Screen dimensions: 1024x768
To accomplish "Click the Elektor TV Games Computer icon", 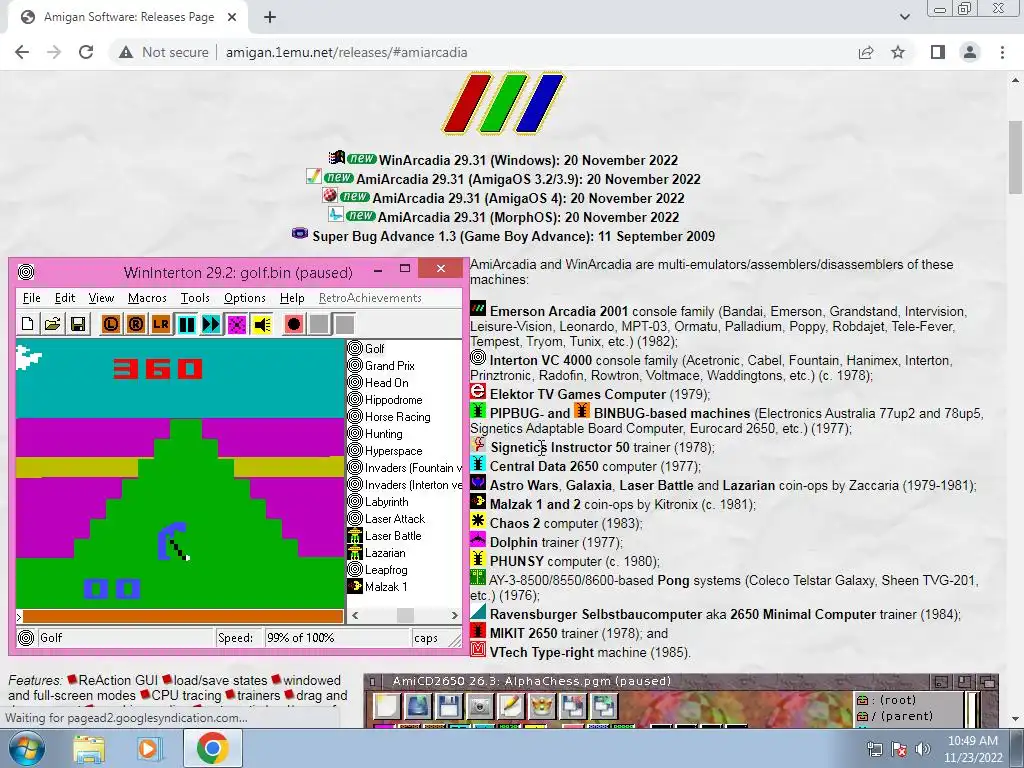I will pos(478,392).
